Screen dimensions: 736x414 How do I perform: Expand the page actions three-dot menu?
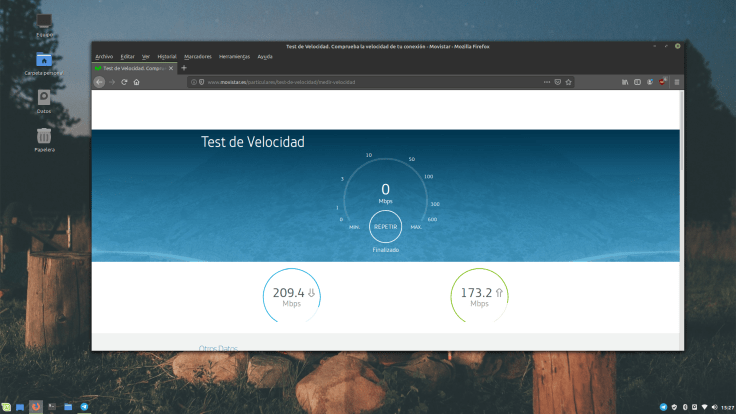(x=546, y=82)
